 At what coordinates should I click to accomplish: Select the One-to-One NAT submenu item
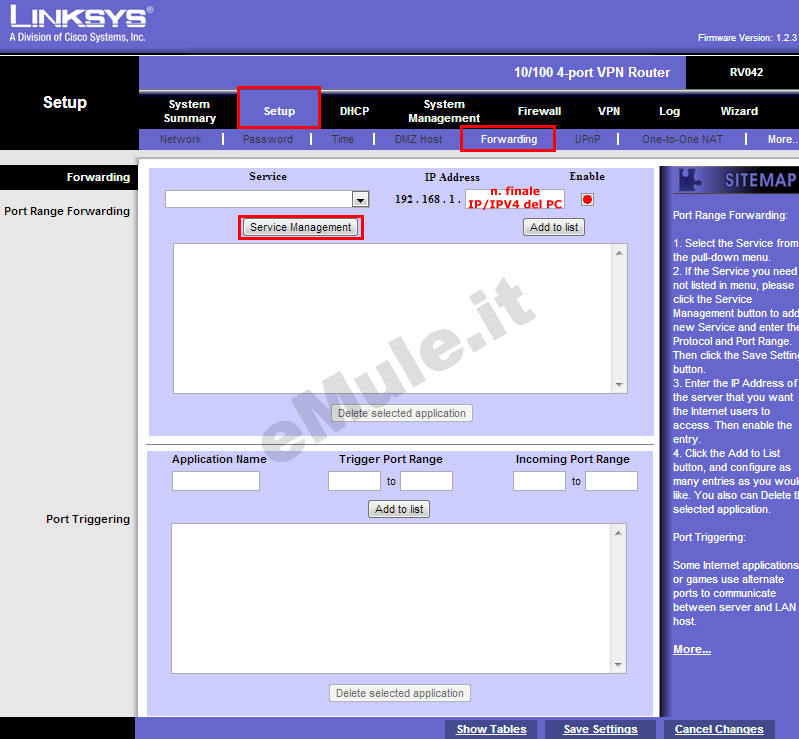(682, 139)
